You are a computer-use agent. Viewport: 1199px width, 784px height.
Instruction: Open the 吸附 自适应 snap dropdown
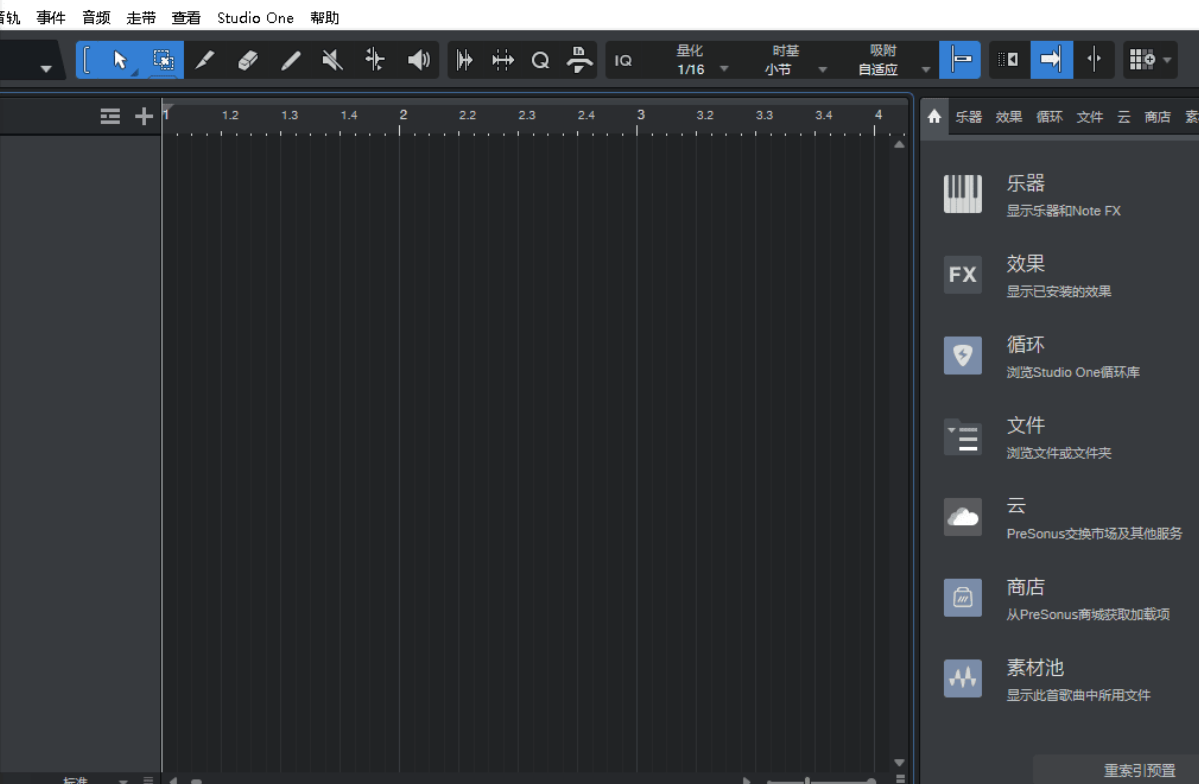tap(892, 60)
